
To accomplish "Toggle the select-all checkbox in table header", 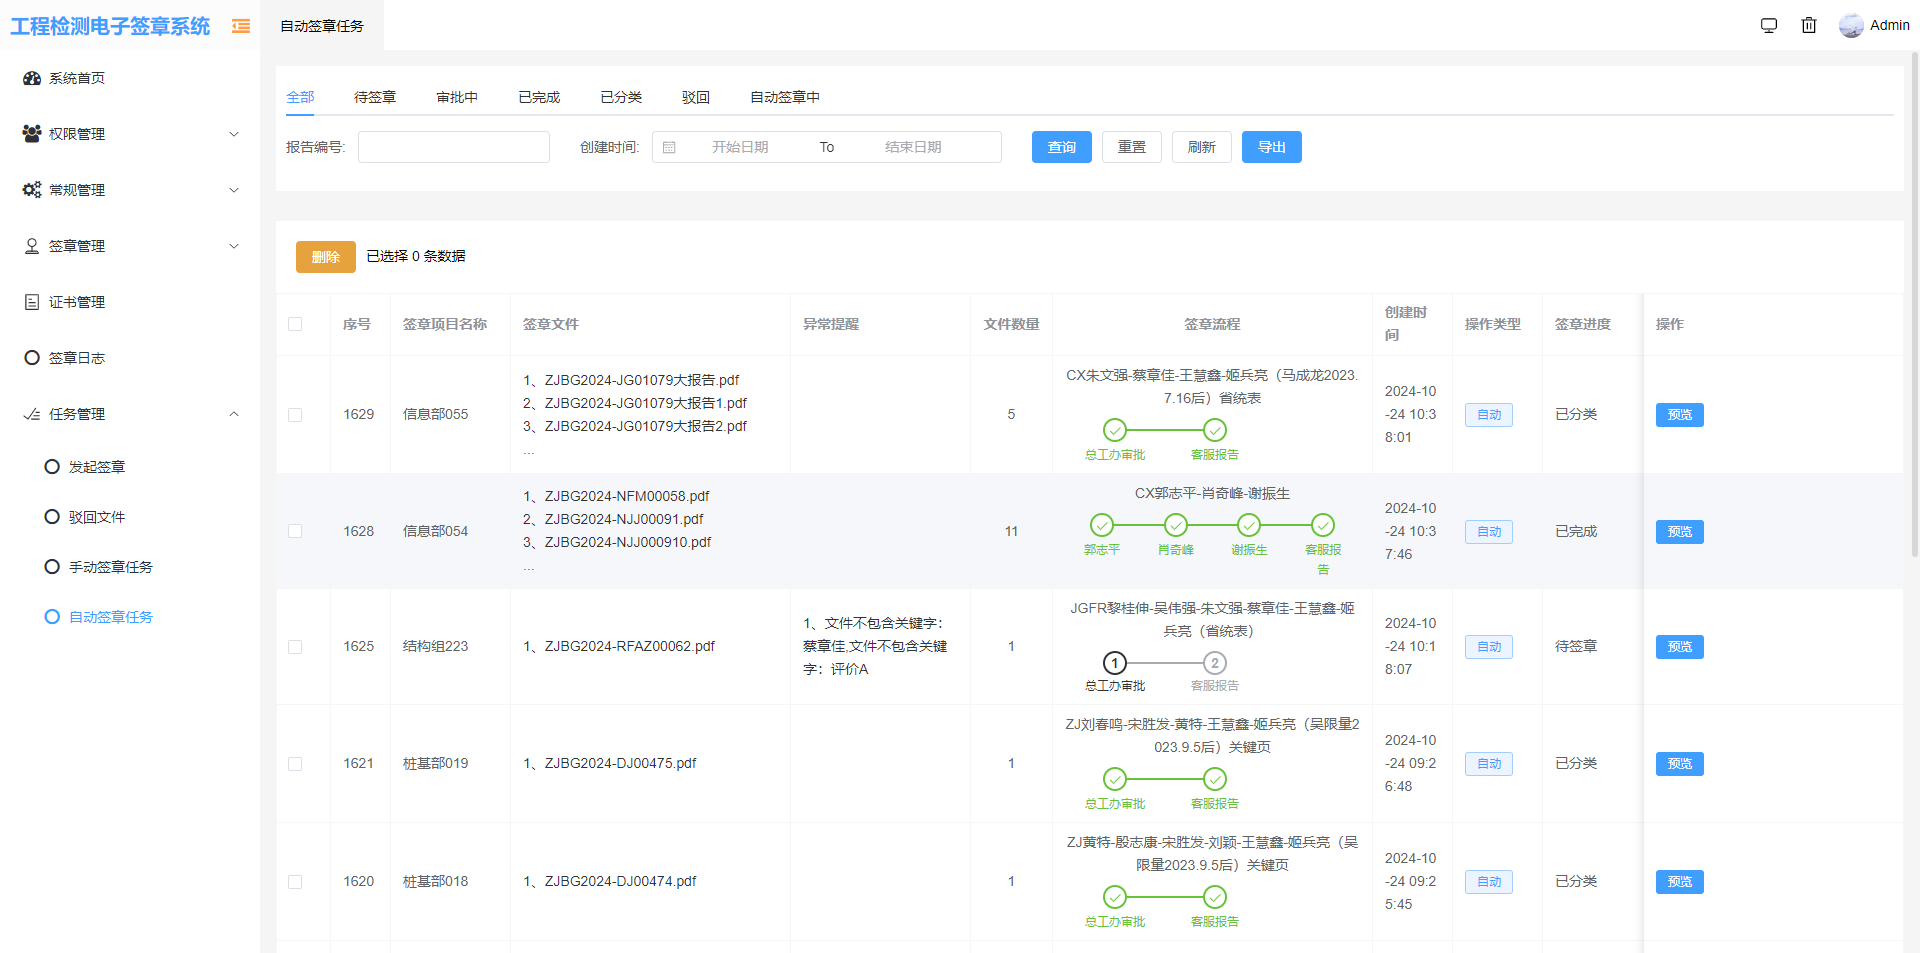I will [x=295, y=324].
